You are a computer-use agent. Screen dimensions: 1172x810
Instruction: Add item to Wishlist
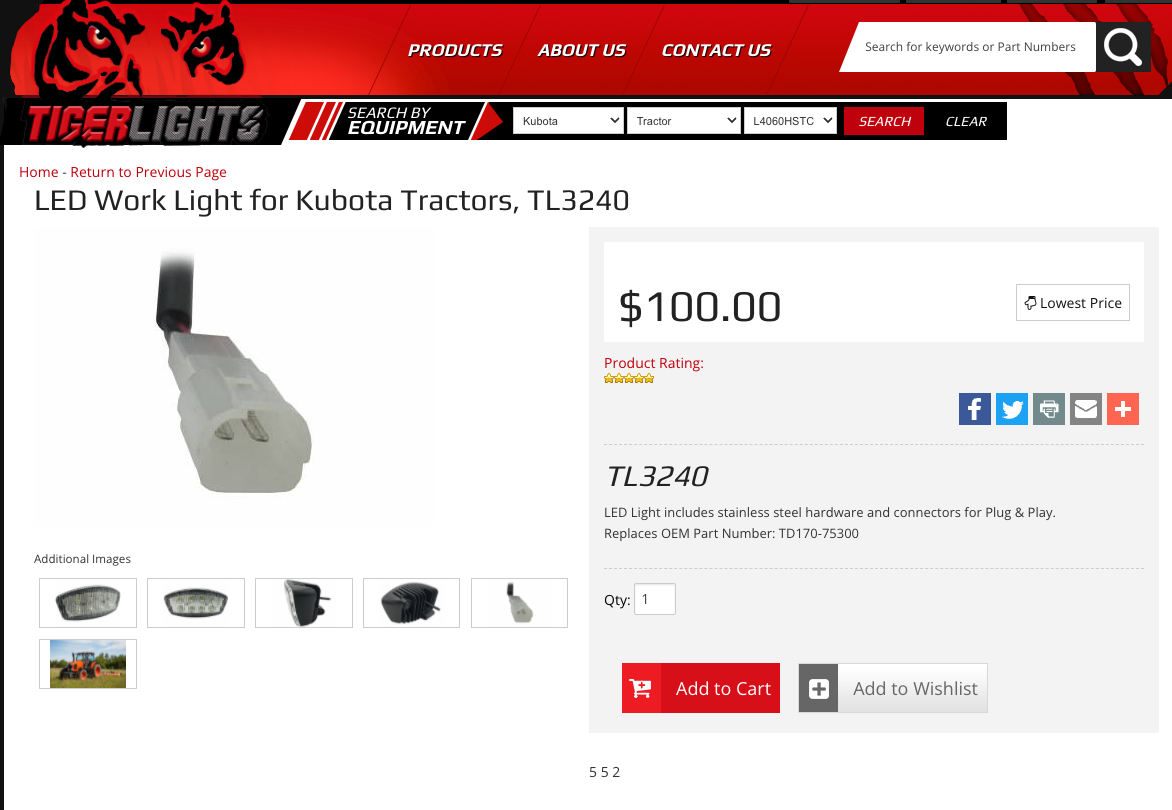[x=892, y=688]
